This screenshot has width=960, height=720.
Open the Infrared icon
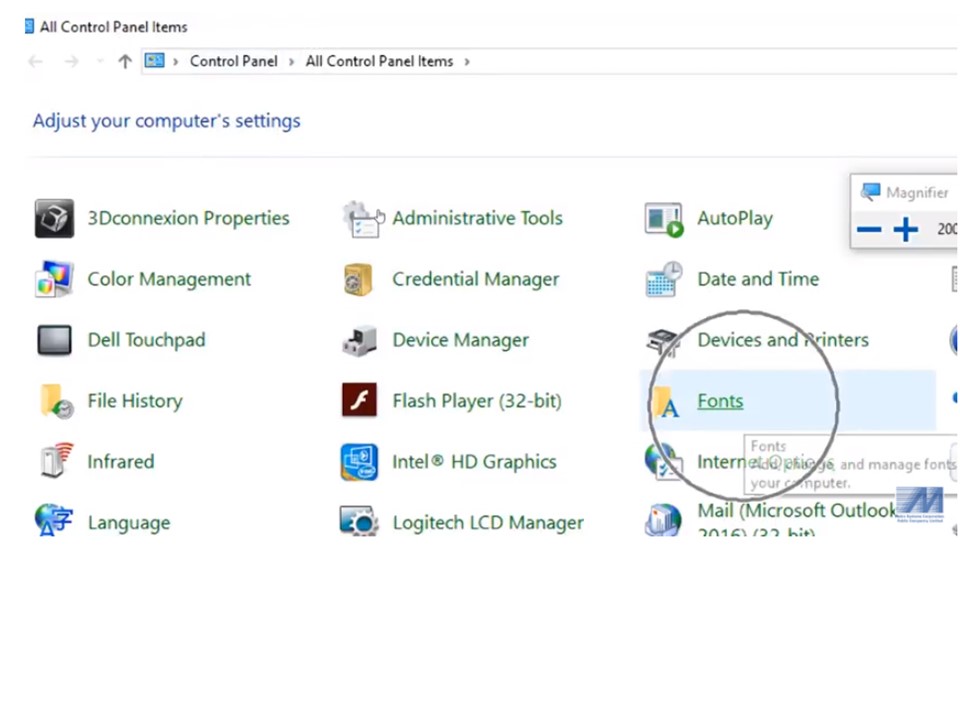(56, 460)
